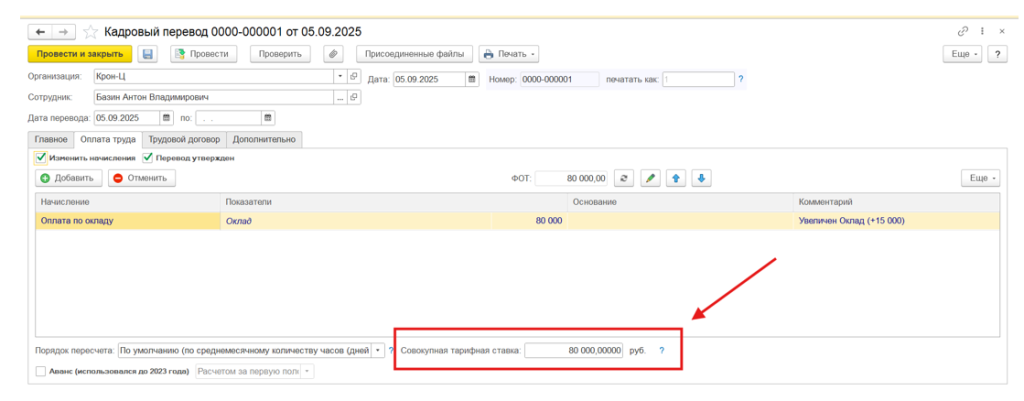1024x401 pixels.
Task: Click into the Сотрудник field
Action: click(214, 97)
